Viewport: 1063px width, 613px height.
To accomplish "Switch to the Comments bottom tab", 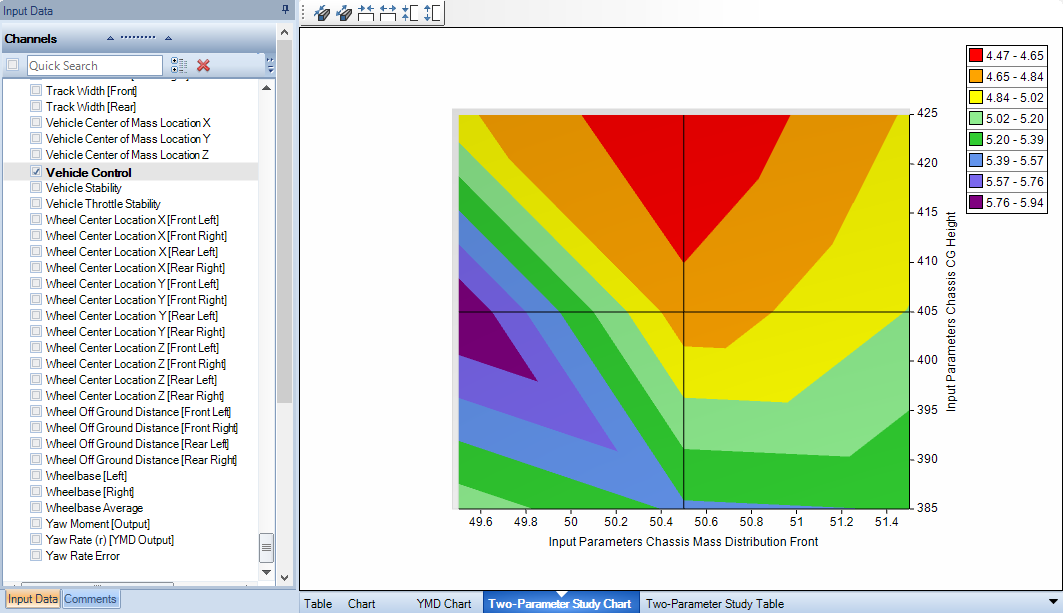I will point(90,599).
